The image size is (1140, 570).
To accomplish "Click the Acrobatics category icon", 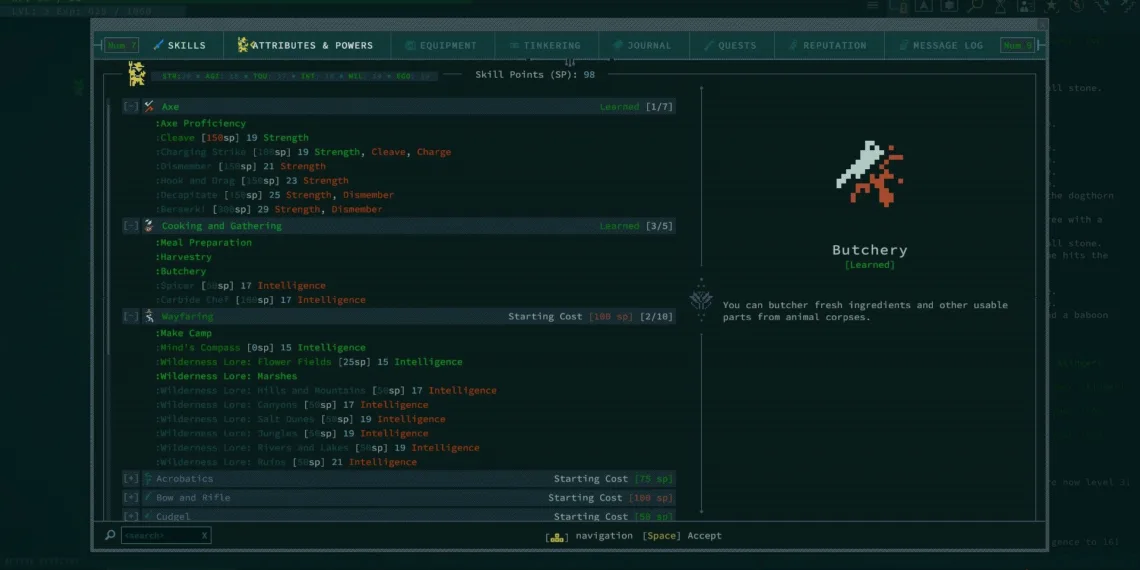I will (148, 478).
